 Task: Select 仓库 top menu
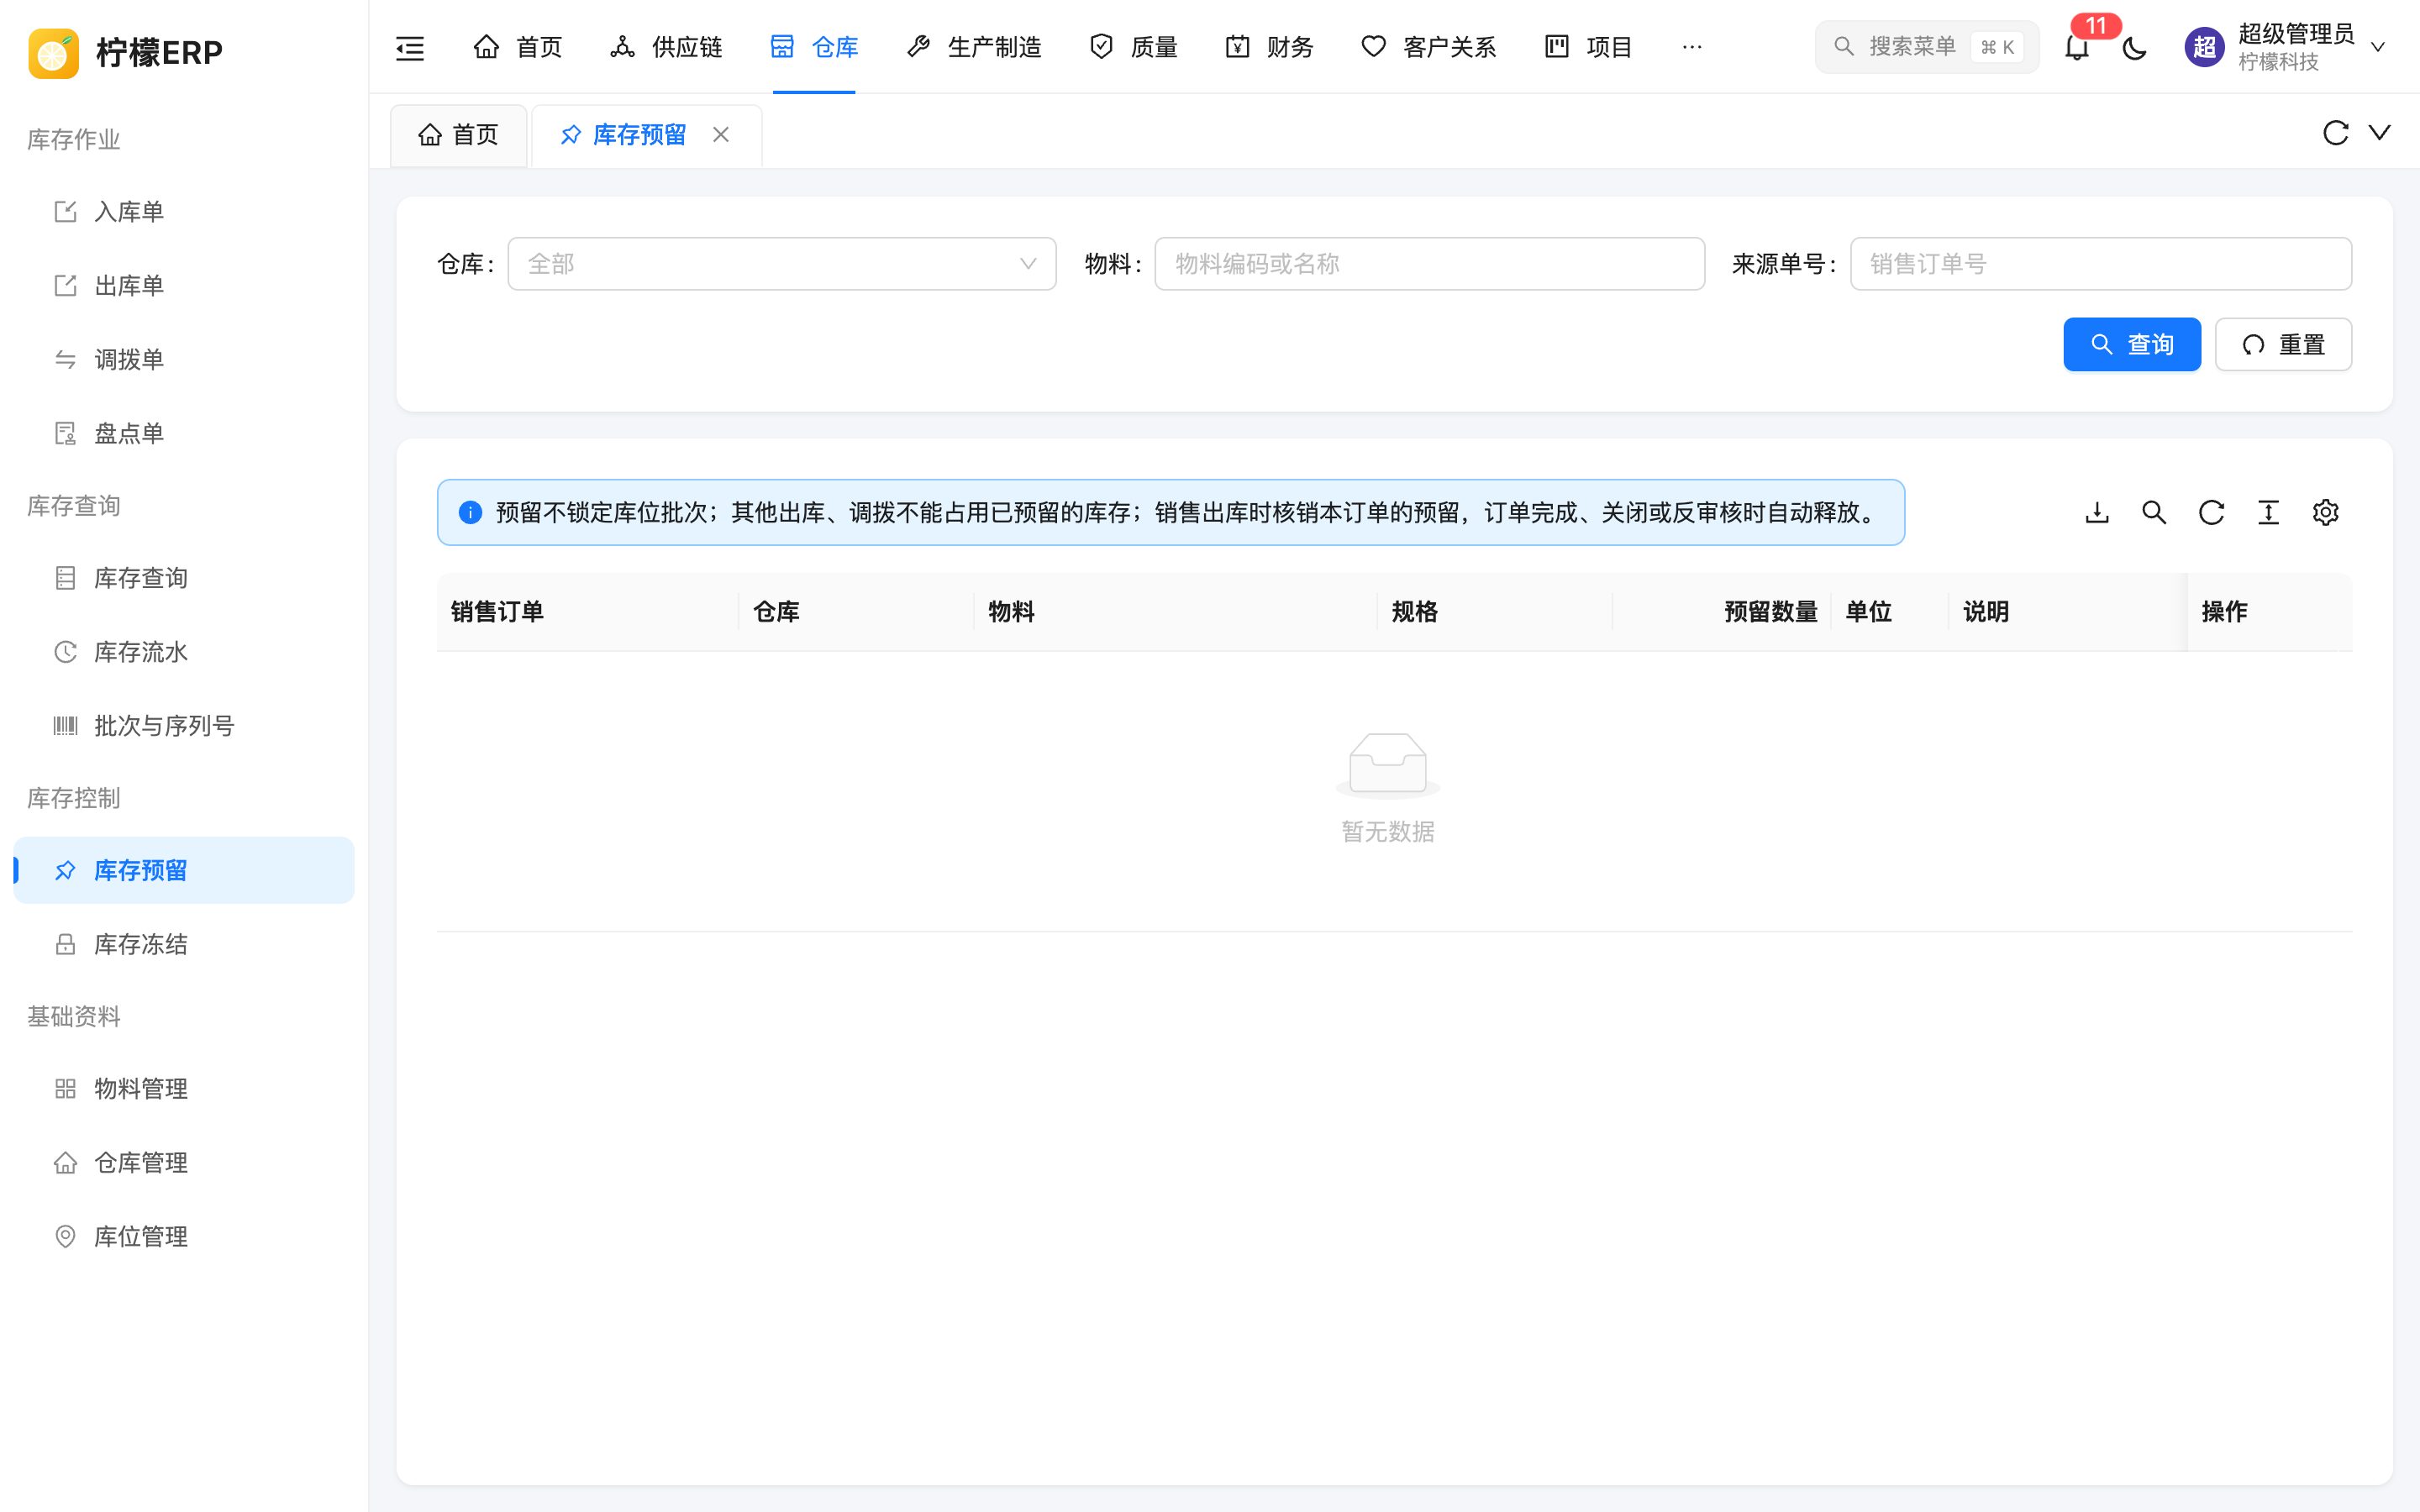[x=814, y=47]
